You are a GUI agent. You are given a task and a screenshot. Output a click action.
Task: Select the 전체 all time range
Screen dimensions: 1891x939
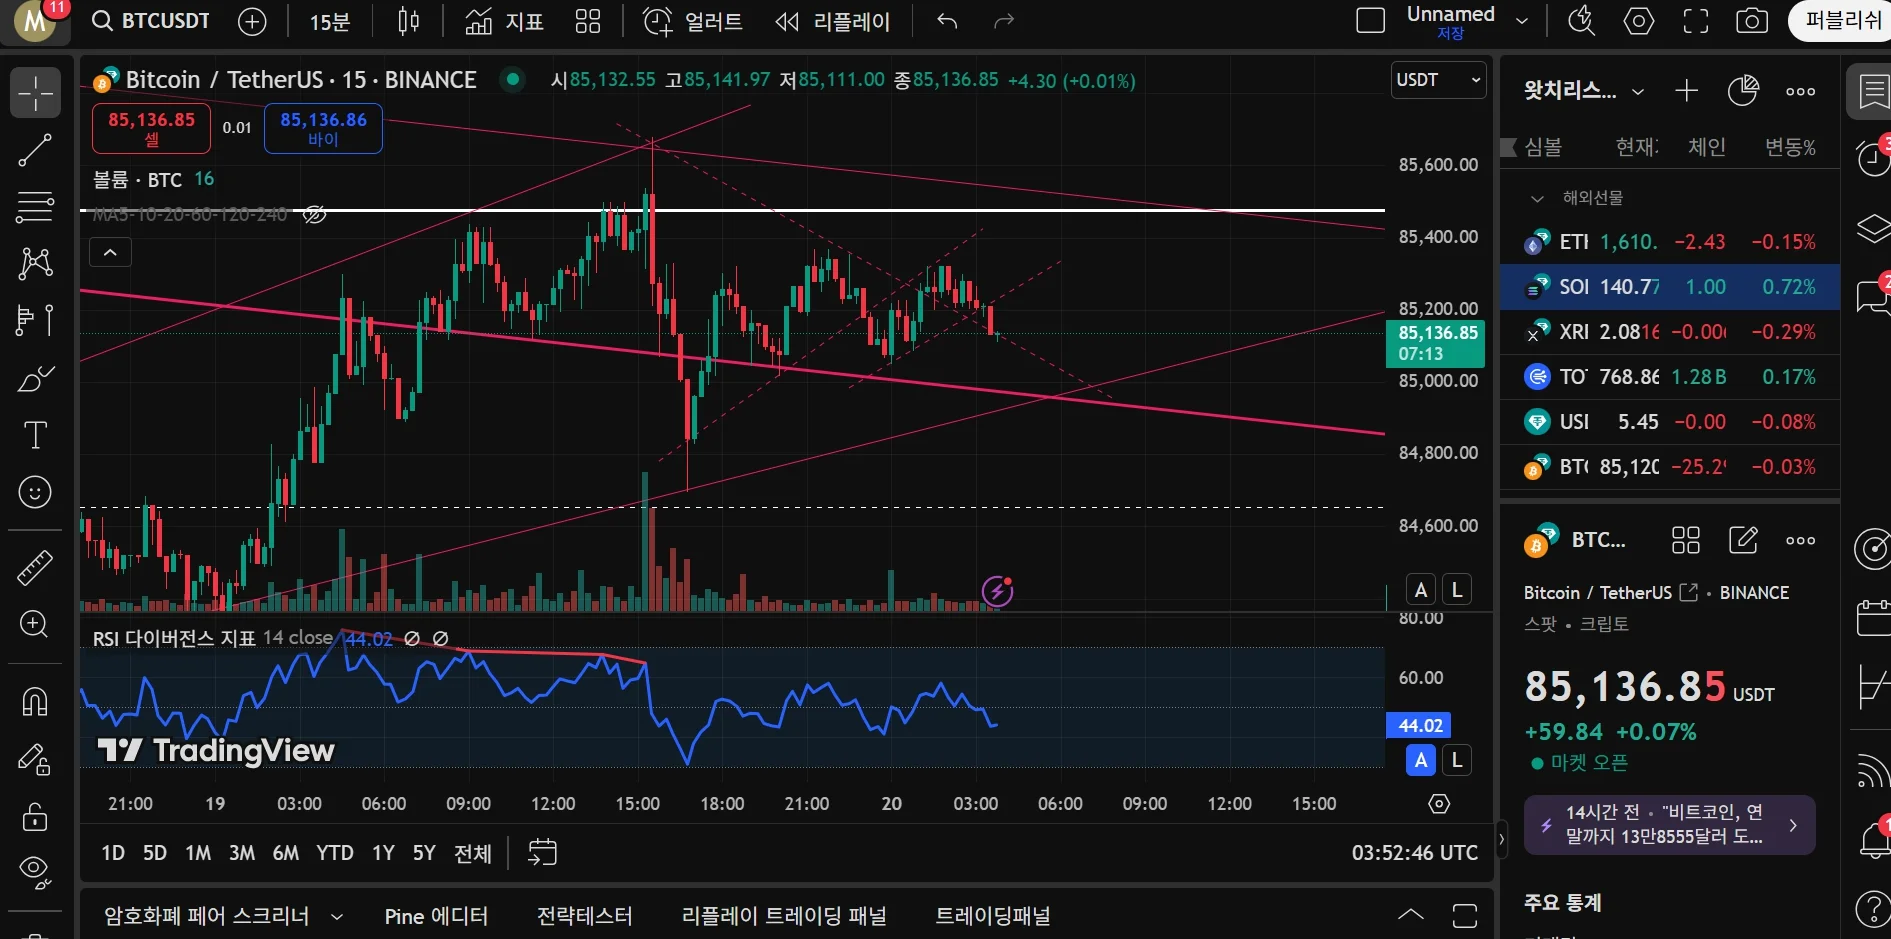pyautogui.click(x=473, y=853)
